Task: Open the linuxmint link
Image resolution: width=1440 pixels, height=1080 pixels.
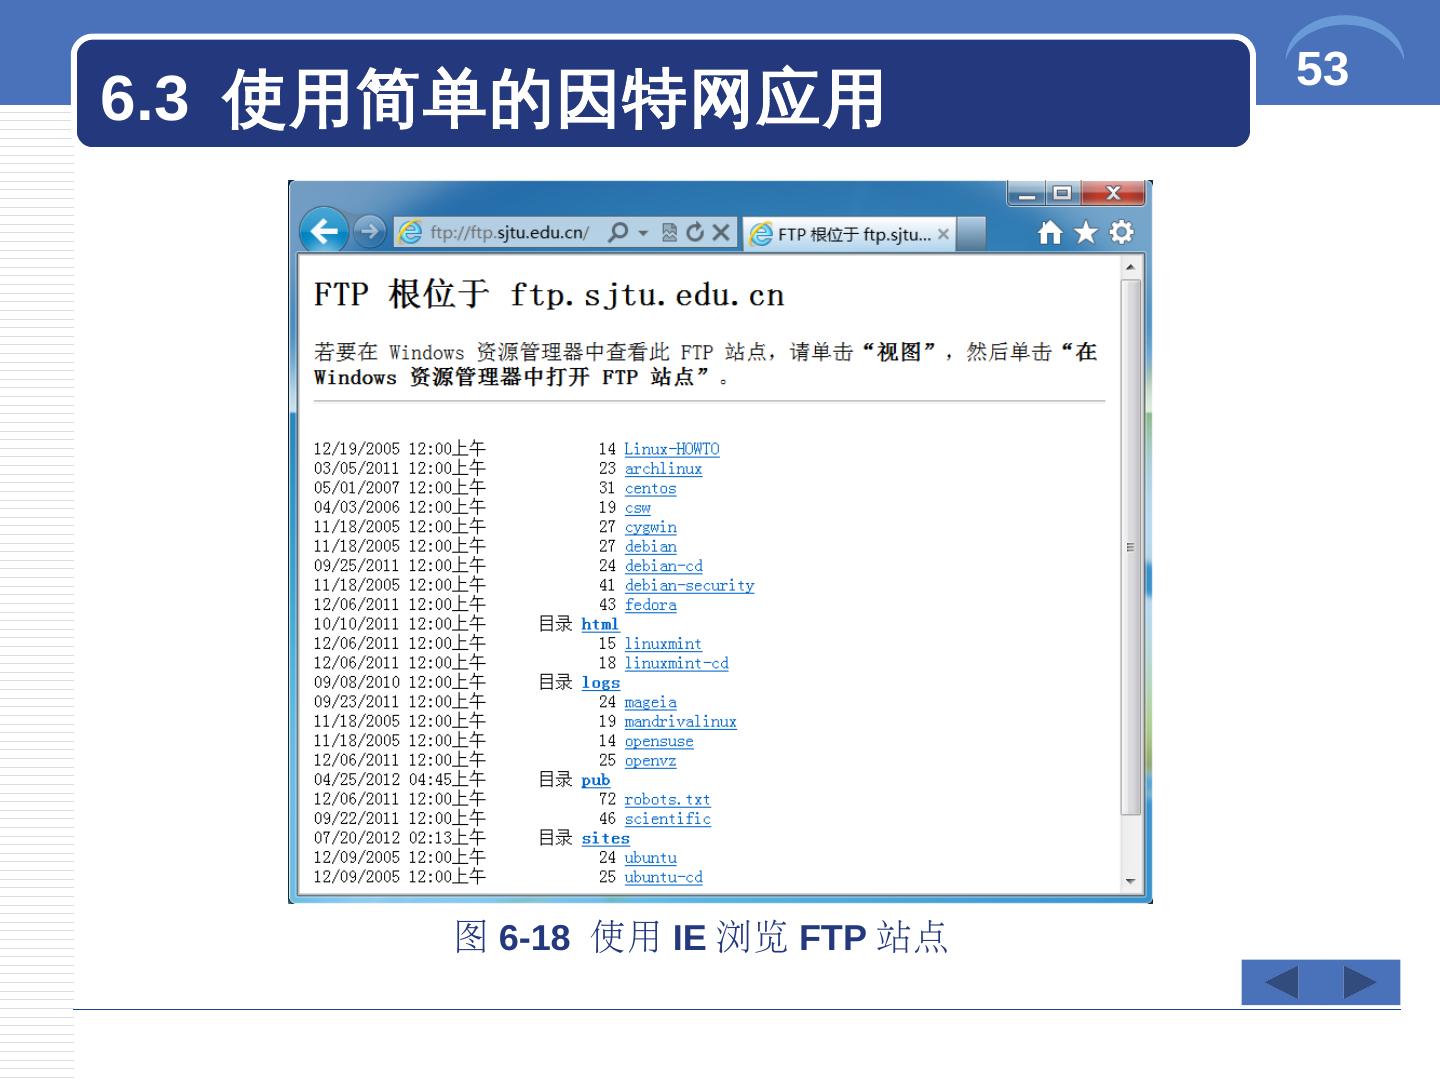Action: 663,644
